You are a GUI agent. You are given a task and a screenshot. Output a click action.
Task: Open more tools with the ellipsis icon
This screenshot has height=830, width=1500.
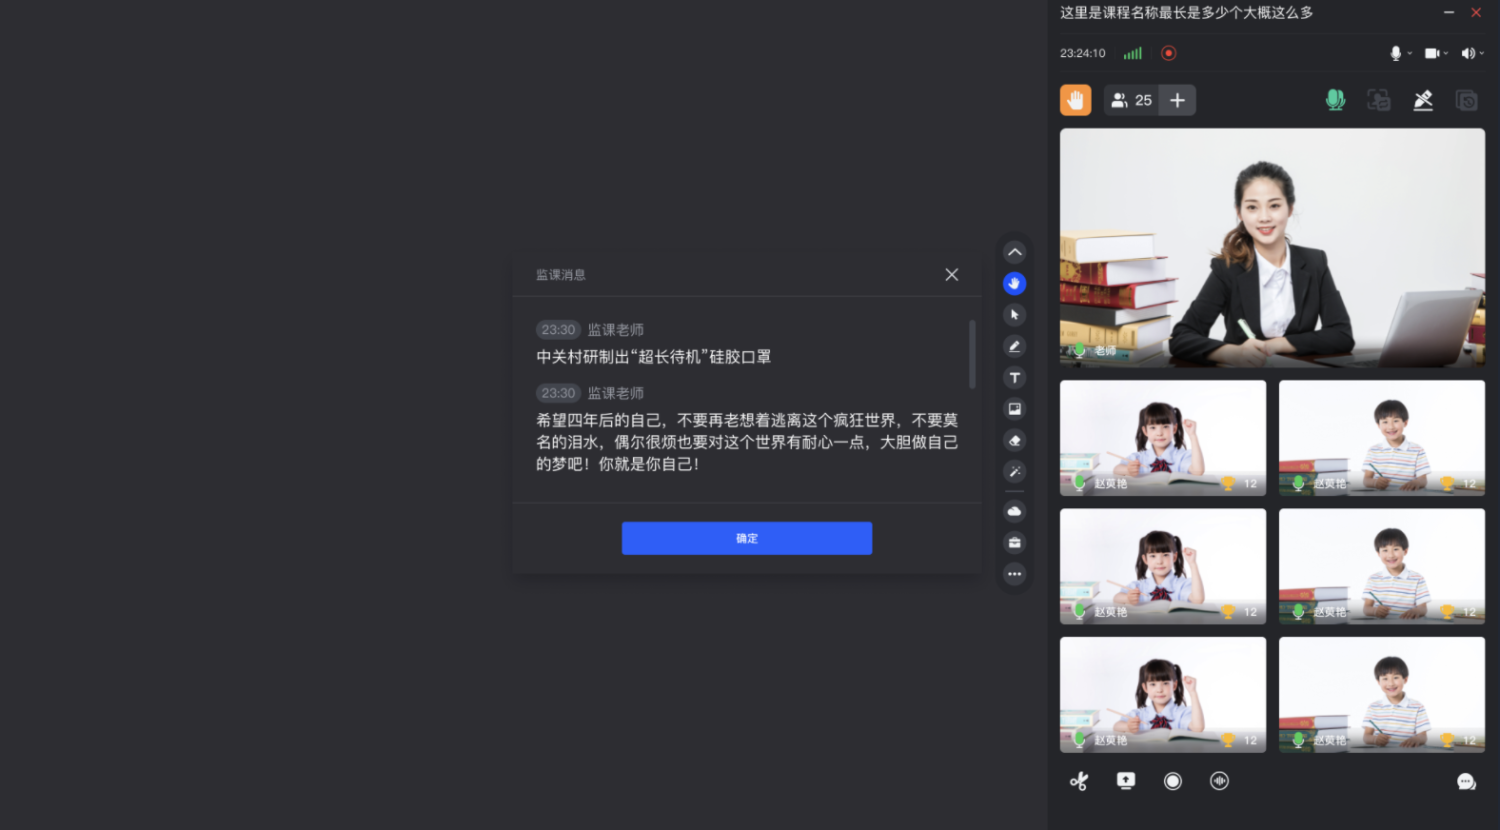tap(1014, 574)
